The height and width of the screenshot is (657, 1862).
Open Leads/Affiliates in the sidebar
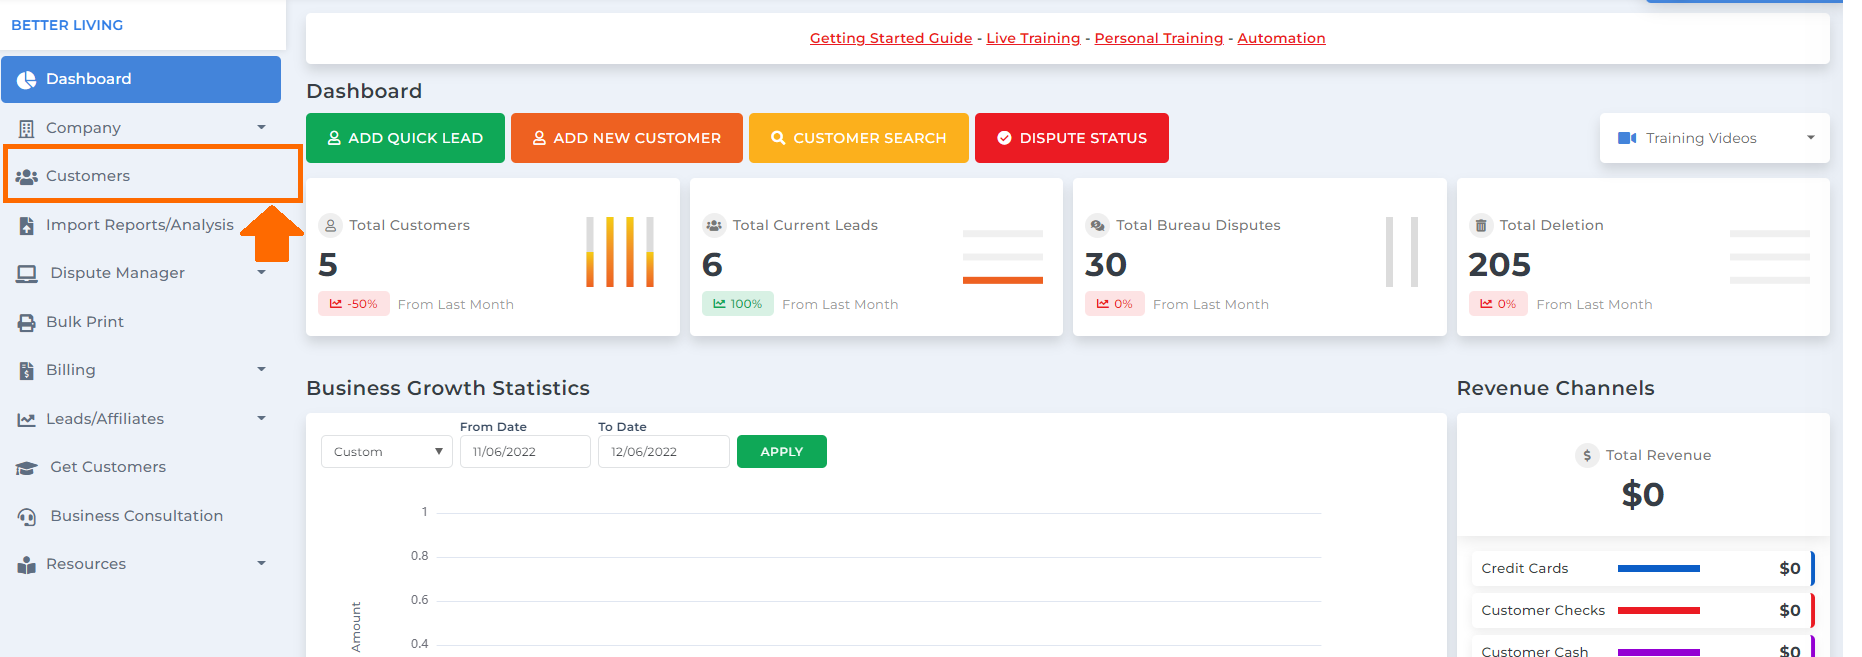pos(105,419)
